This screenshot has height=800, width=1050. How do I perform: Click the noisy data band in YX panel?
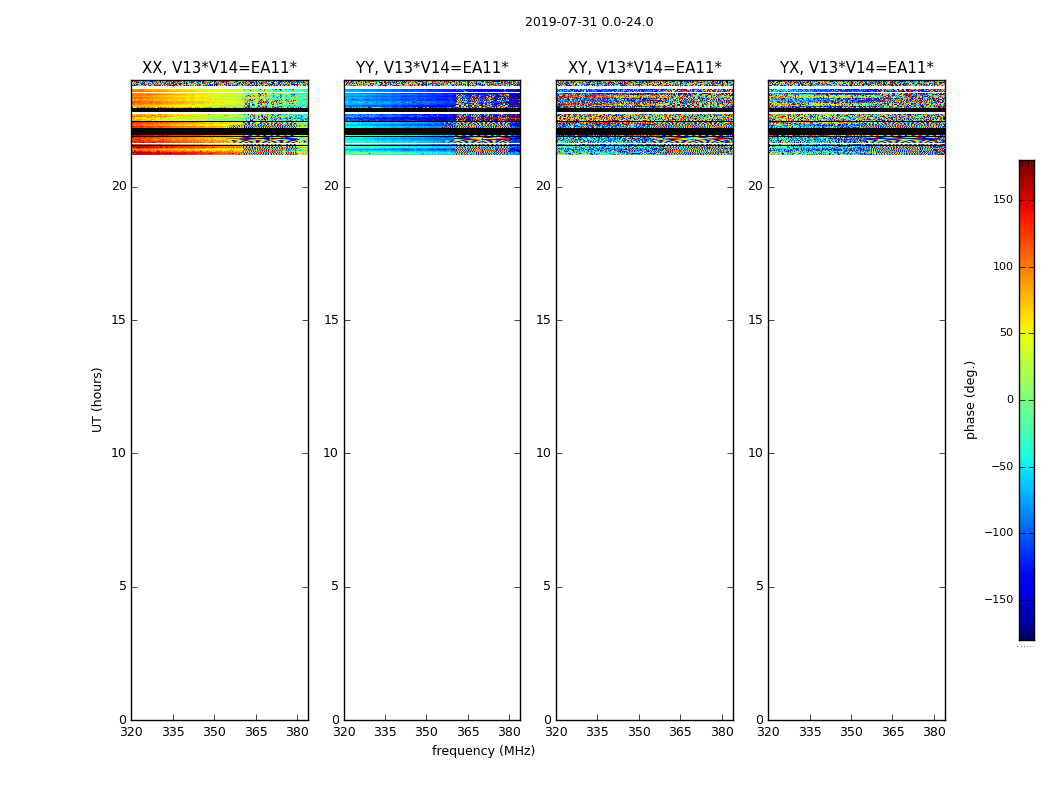click(x=856, y=118)
